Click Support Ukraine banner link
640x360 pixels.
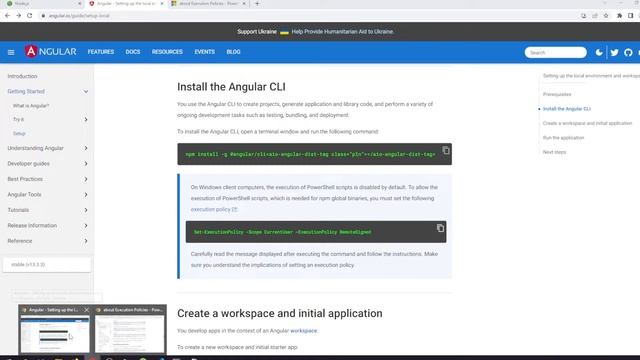click(257, 31)
